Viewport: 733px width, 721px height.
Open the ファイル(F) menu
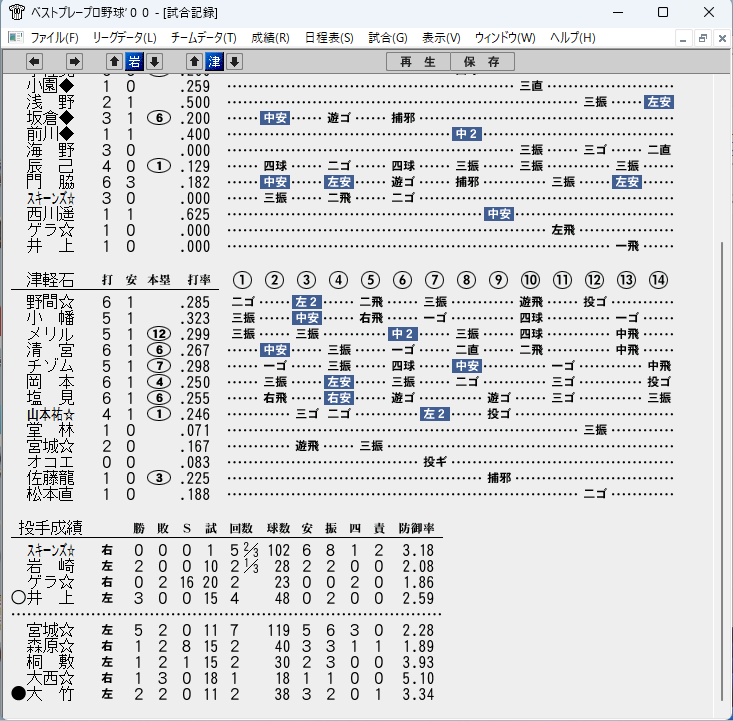(x=55, y=37)
